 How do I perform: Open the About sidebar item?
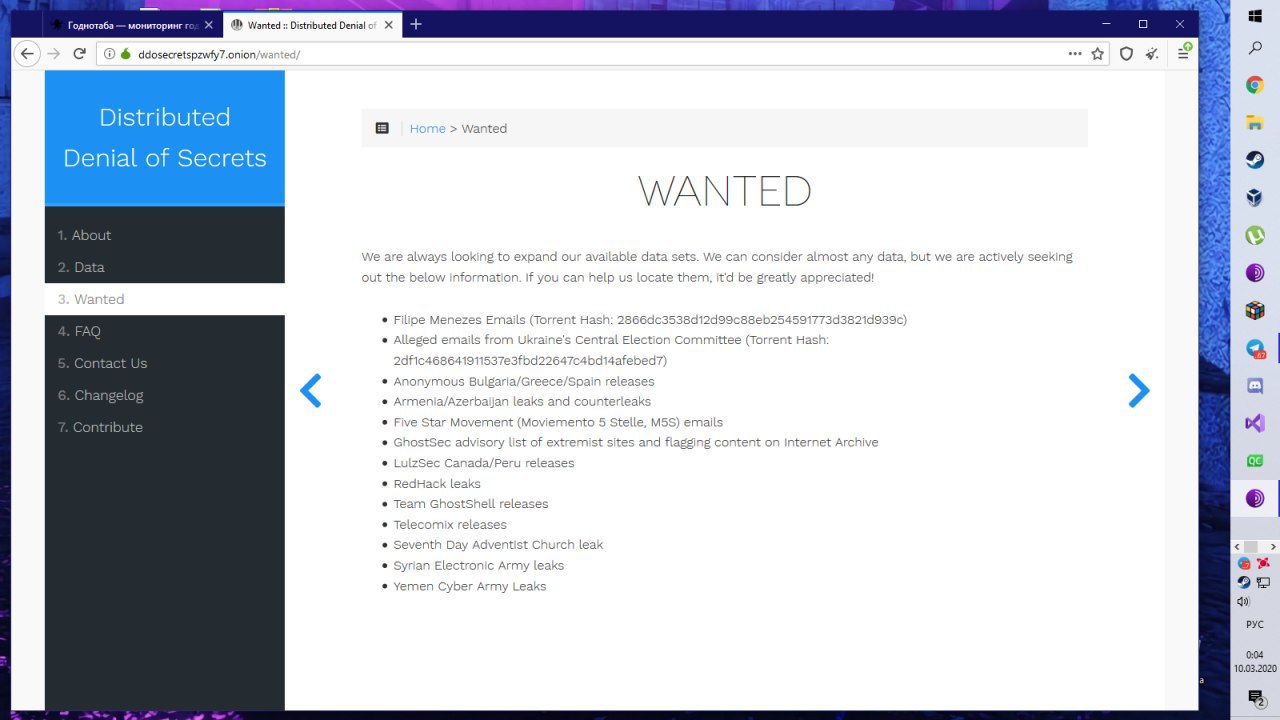coord(165,235)
